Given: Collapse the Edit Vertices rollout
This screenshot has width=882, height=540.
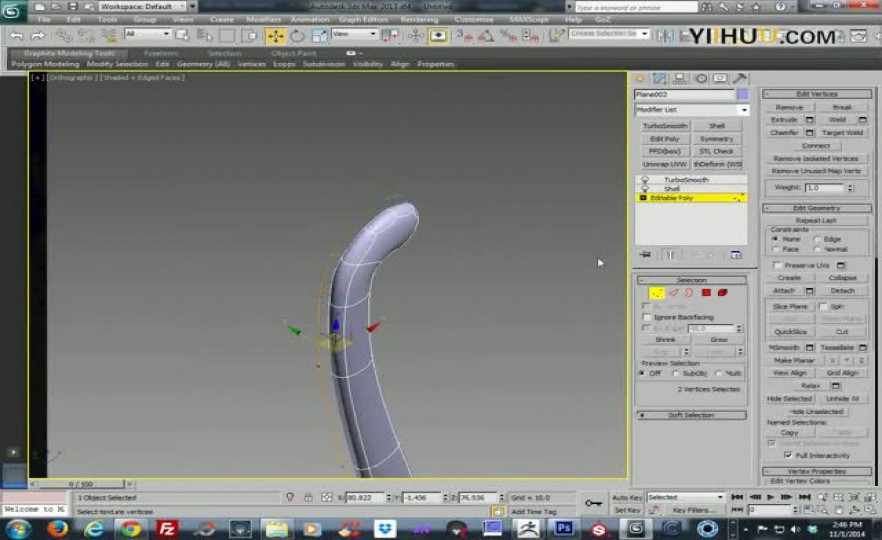Looking at the screenshot, I should click(x=817, y=94).
